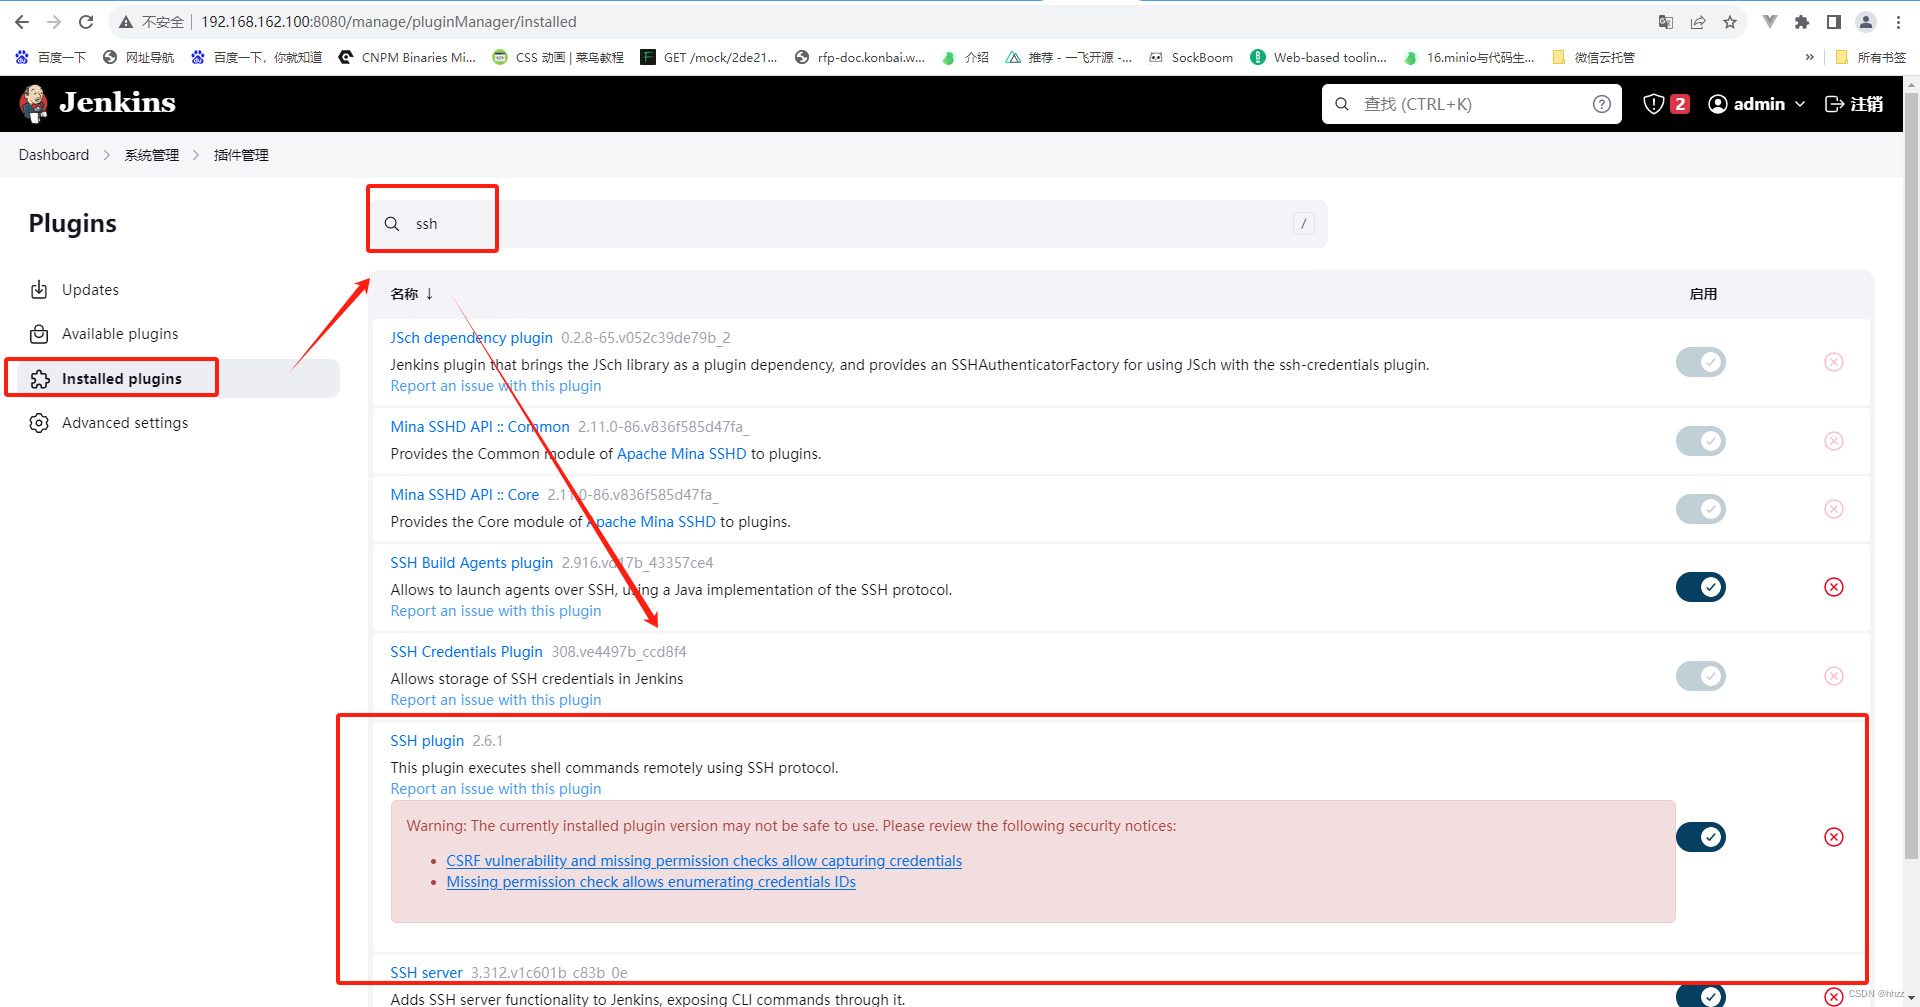Open 所有书签 bookmarks folder
Viewport: 1920px width, 1007px height.
(x=1872, y=58)
